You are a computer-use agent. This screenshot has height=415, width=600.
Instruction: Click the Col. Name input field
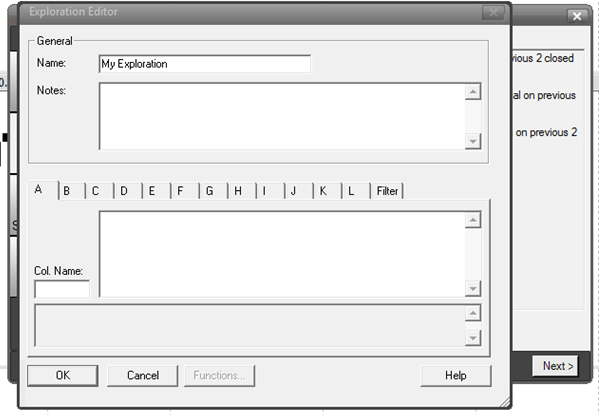click(62, 289)
